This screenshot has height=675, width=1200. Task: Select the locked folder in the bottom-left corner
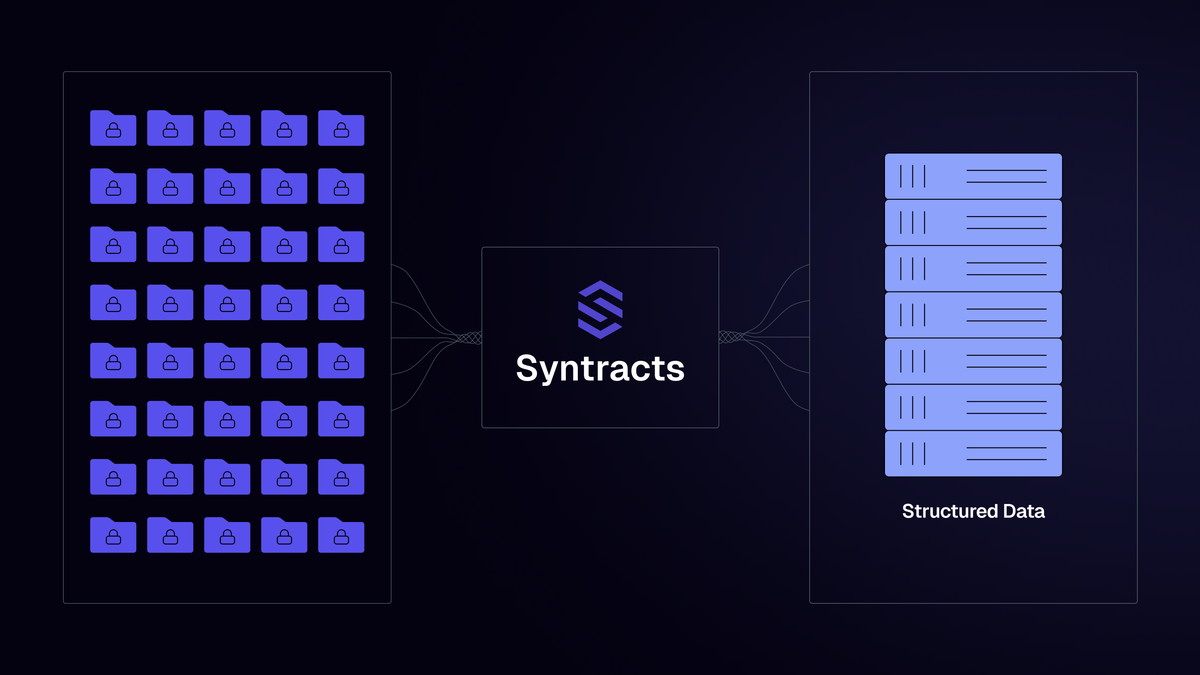(x=112, y=535)
